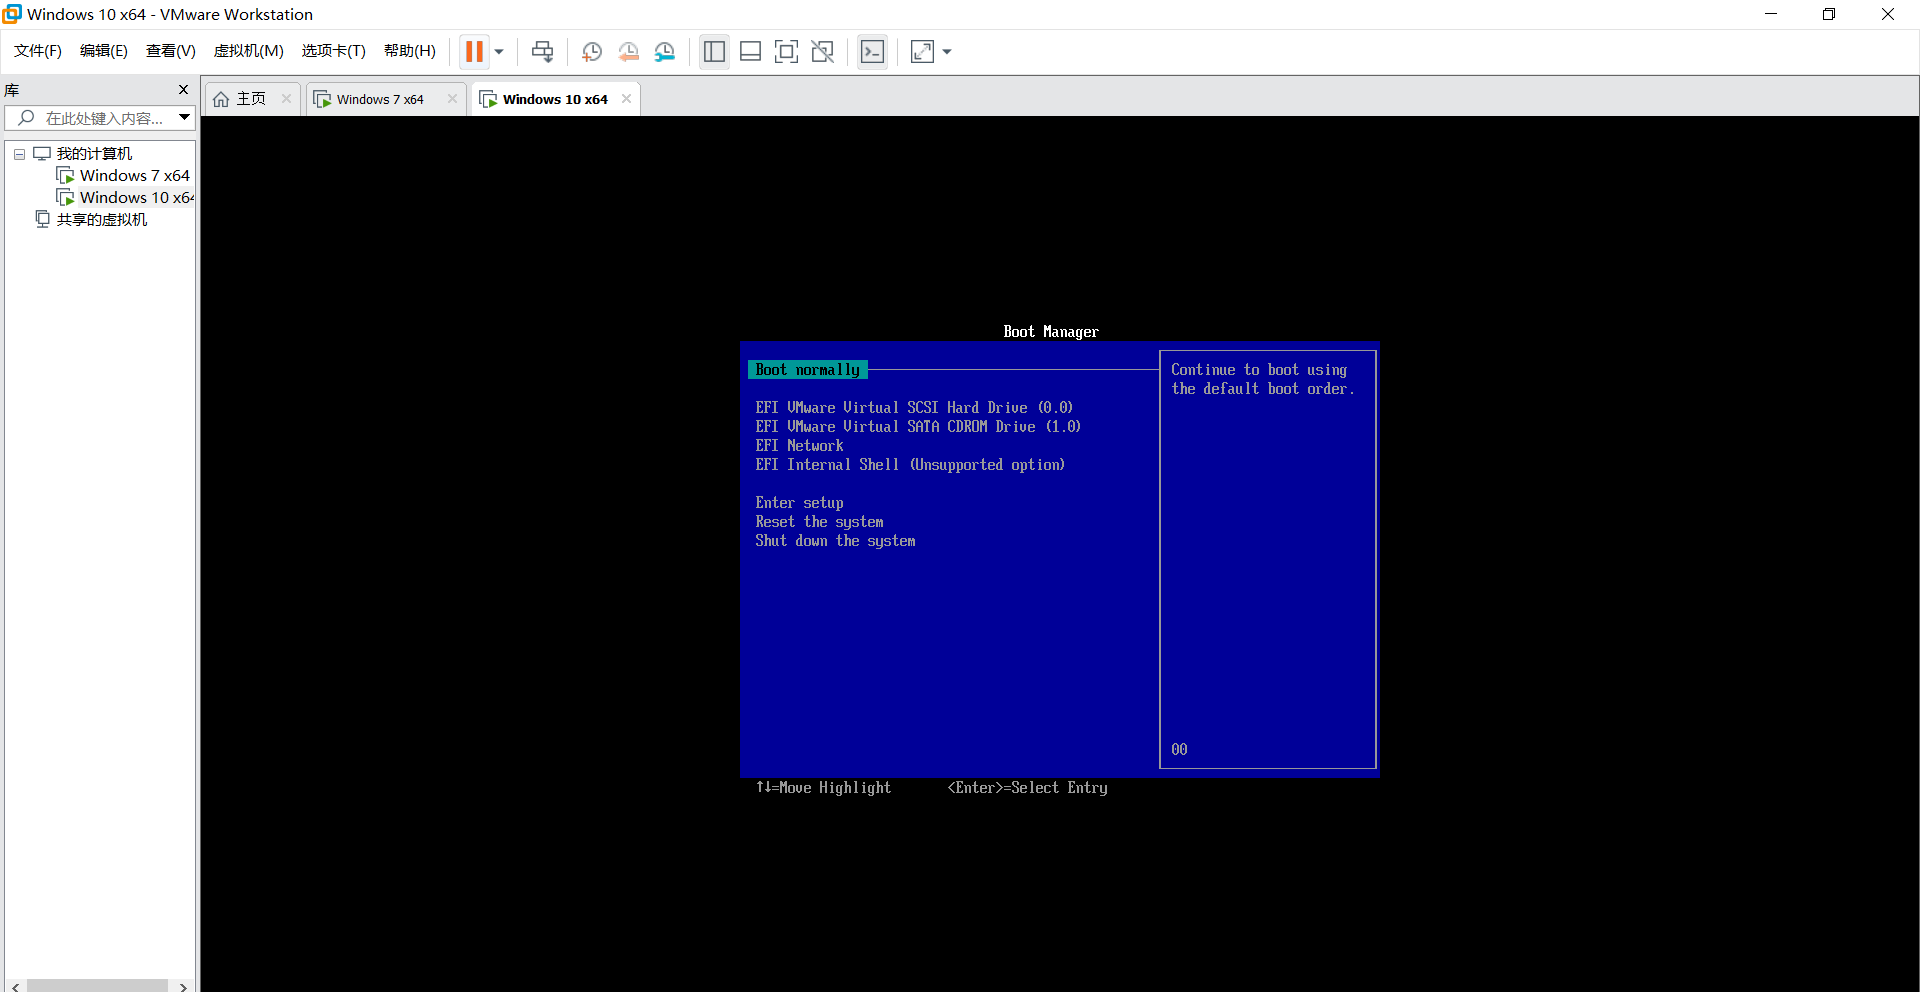
Task: Enable Unity mode
Action: [x=822, y=51]
